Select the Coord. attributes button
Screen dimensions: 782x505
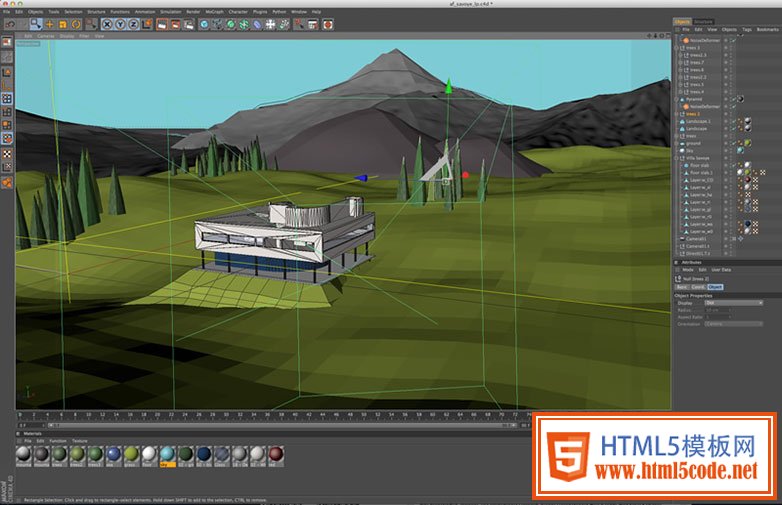pyautogui.click(x=698, y=287)
